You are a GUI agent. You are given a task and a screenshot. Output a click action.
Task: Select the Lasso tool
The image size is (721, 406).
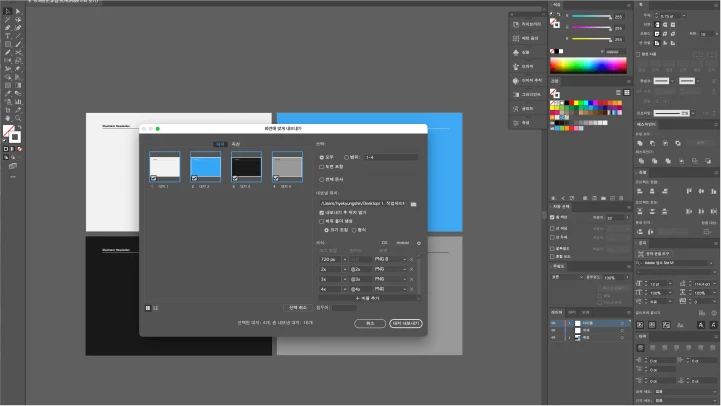[18, 20]
